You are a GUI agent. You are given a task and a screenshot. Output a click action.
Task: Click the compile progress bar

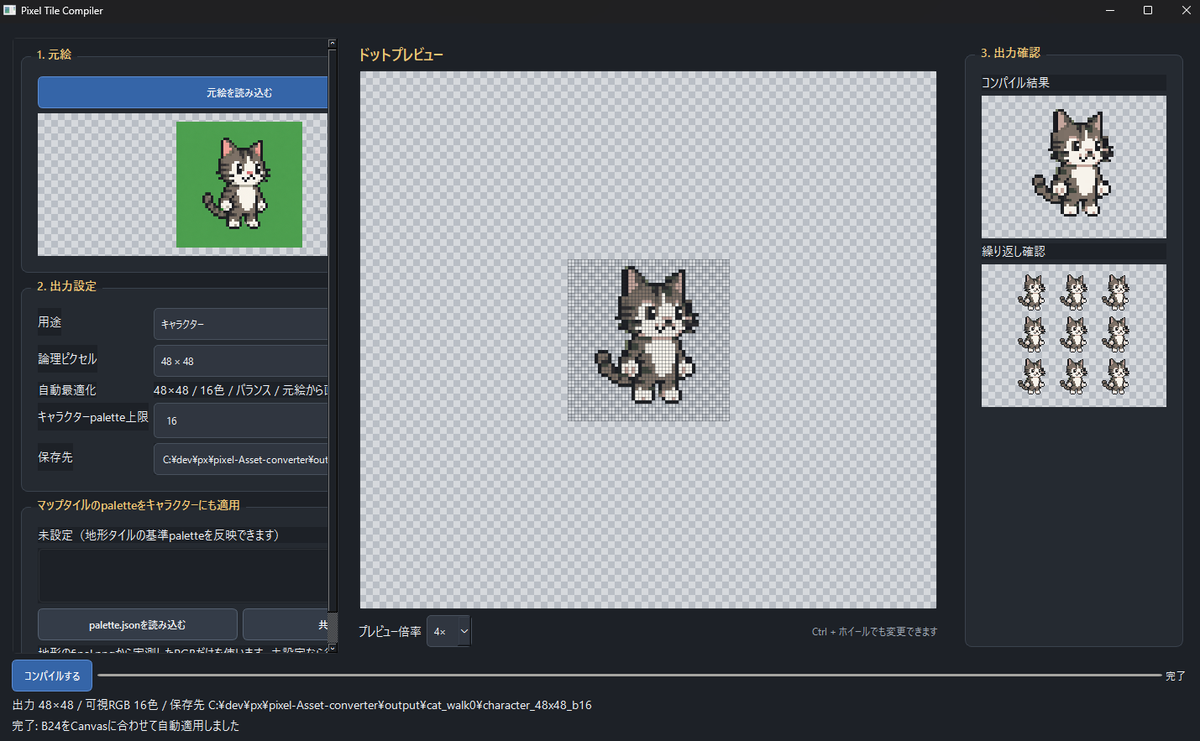pyautogui.click(x=630, y=676)
